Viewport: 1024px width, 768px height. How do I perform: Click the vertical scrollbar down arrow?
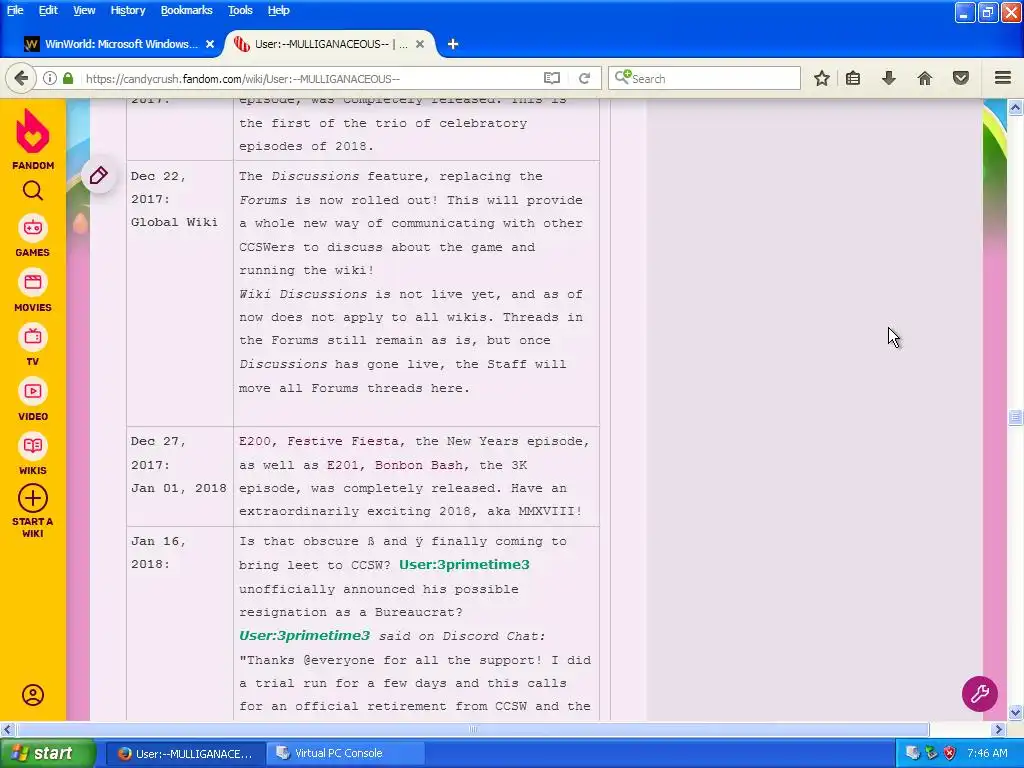tap(1015, 712)
